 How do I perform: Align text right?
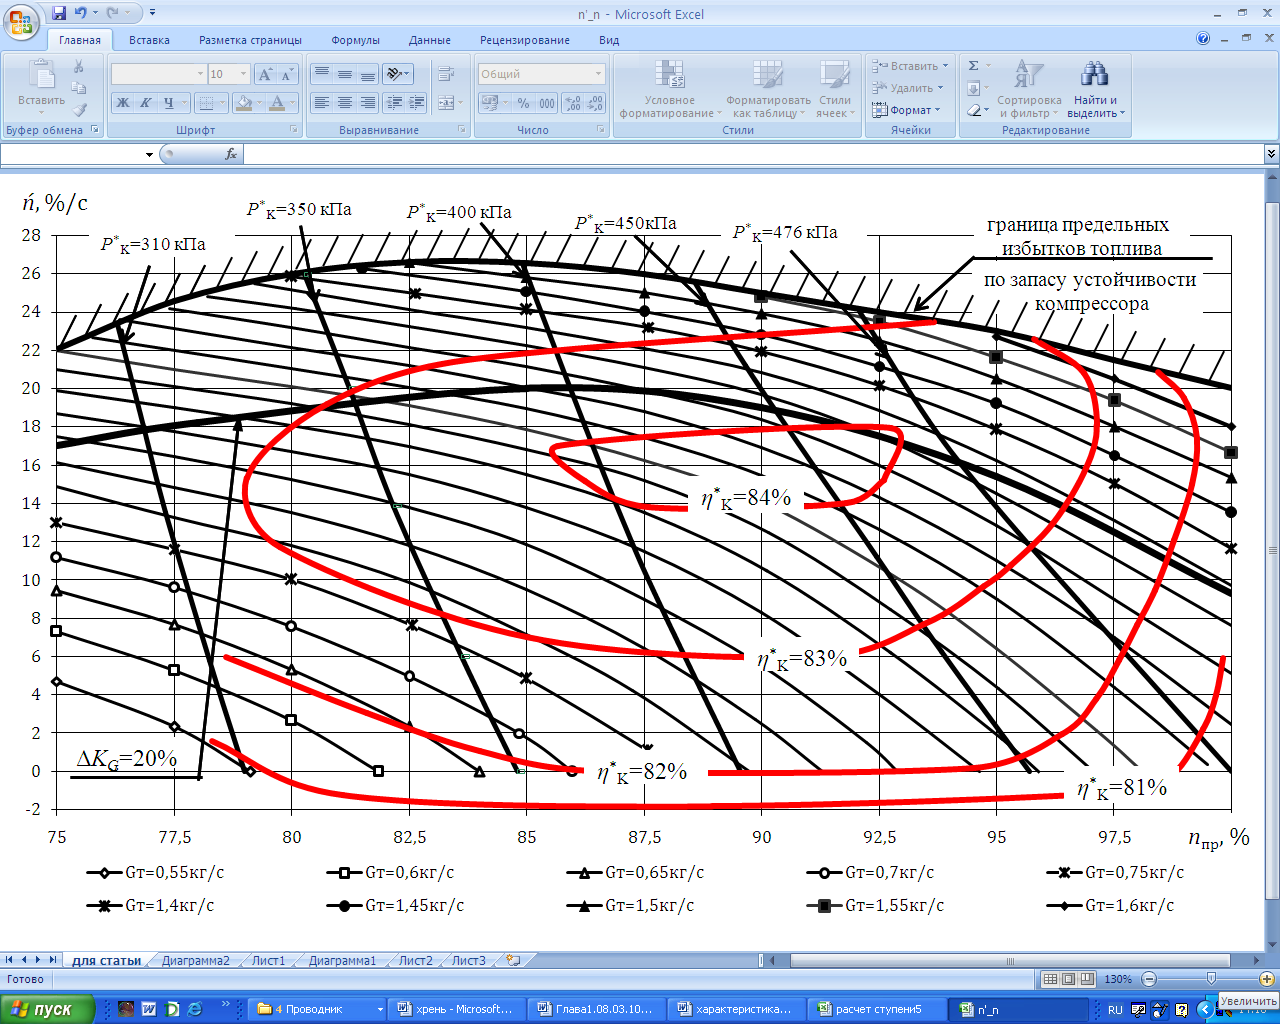point(367,103)
